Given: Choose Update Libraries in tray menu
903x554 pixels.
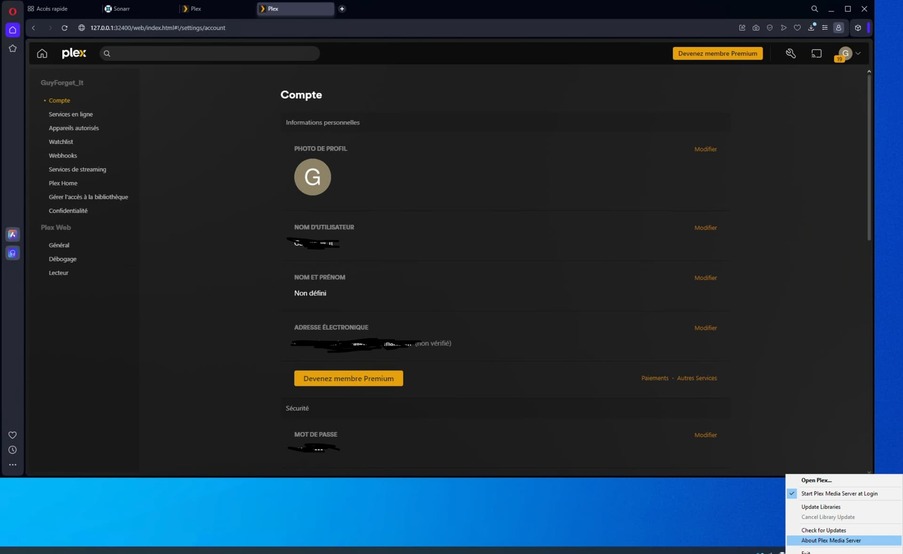Looking at the screenshot, I should pyautogui.click(x=821, y=507).
